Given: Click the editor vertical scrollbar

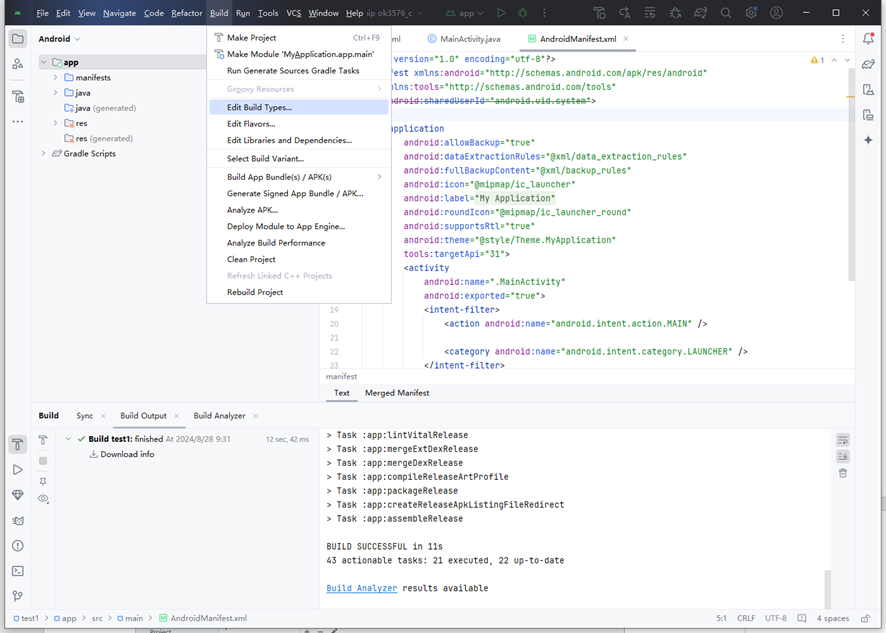Looking at the screenshot, I should click(852, 175).
